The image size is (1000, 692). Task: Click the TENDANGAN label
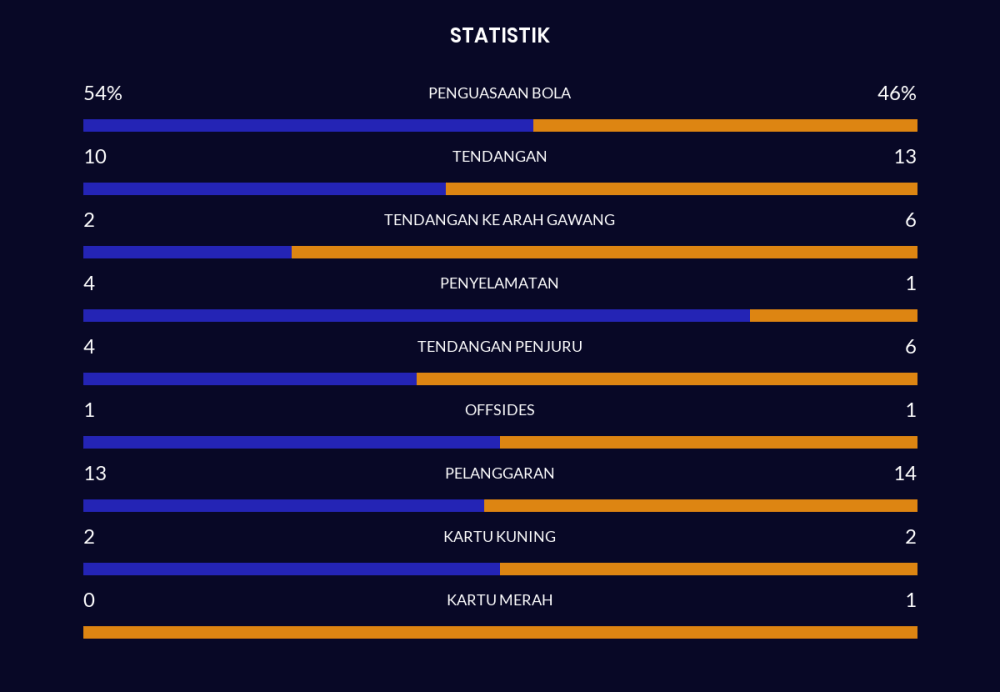pyautogui.click(x=499, y=157)
